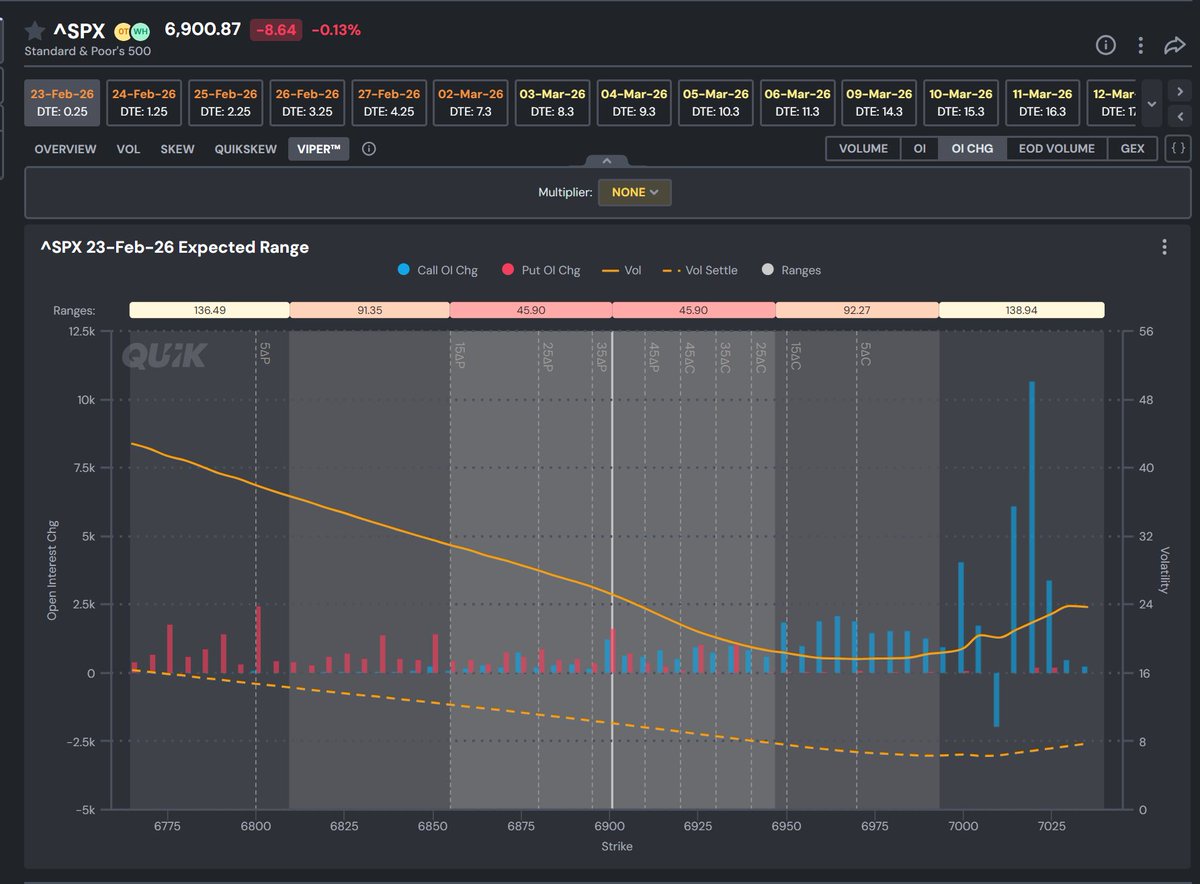The height and width of the screenshot is (884, 1200).
Task: Select the OI CHG data mode
Action: (x=972, y=149)
